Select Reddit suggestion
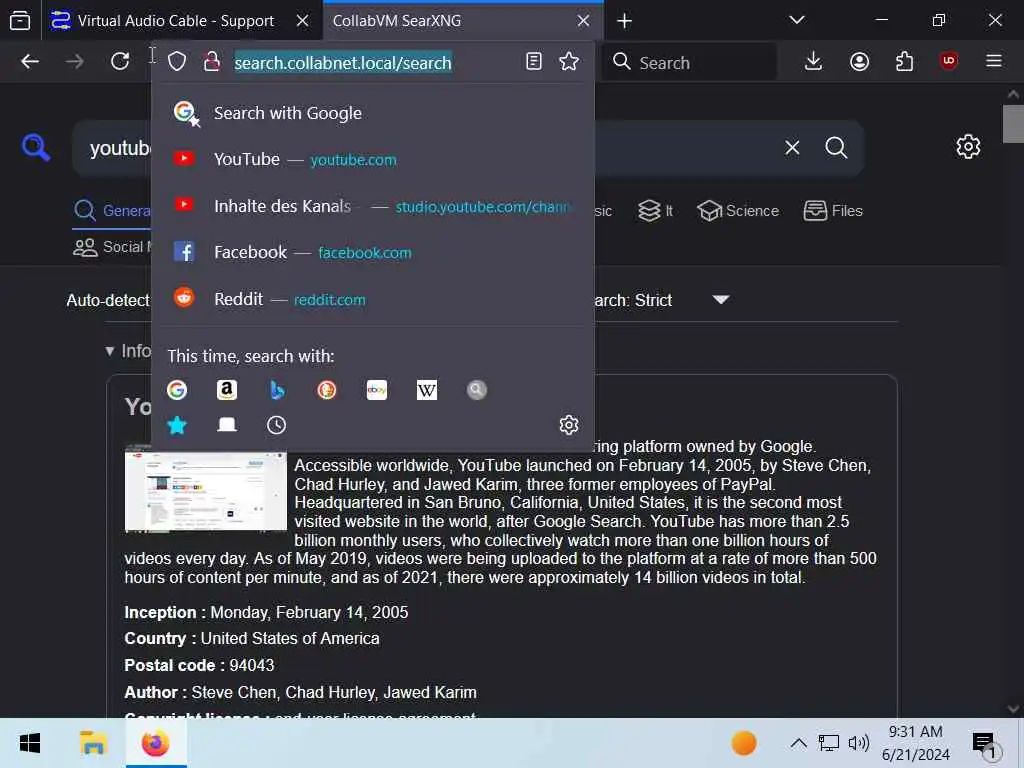 coord(373,299)
